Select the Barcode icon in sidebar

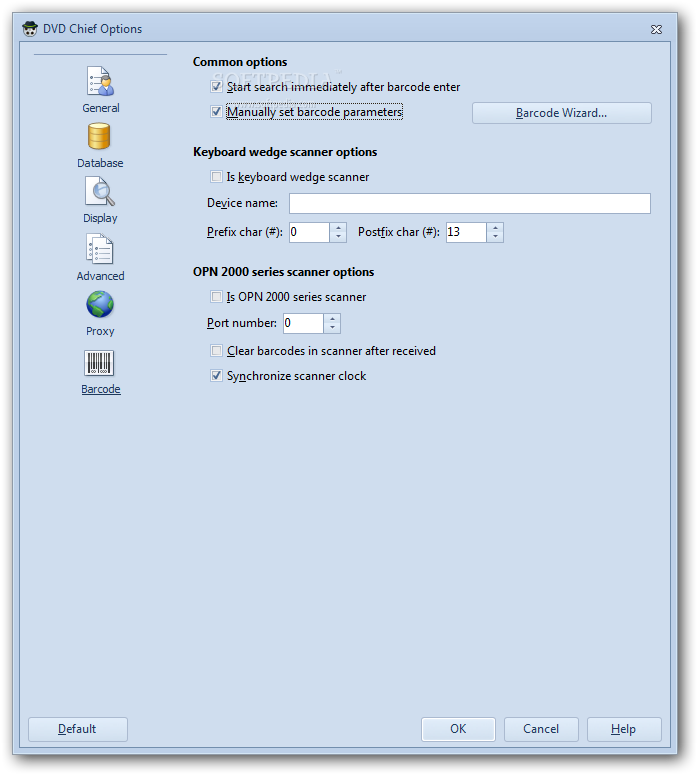click(x=99, y=363)
